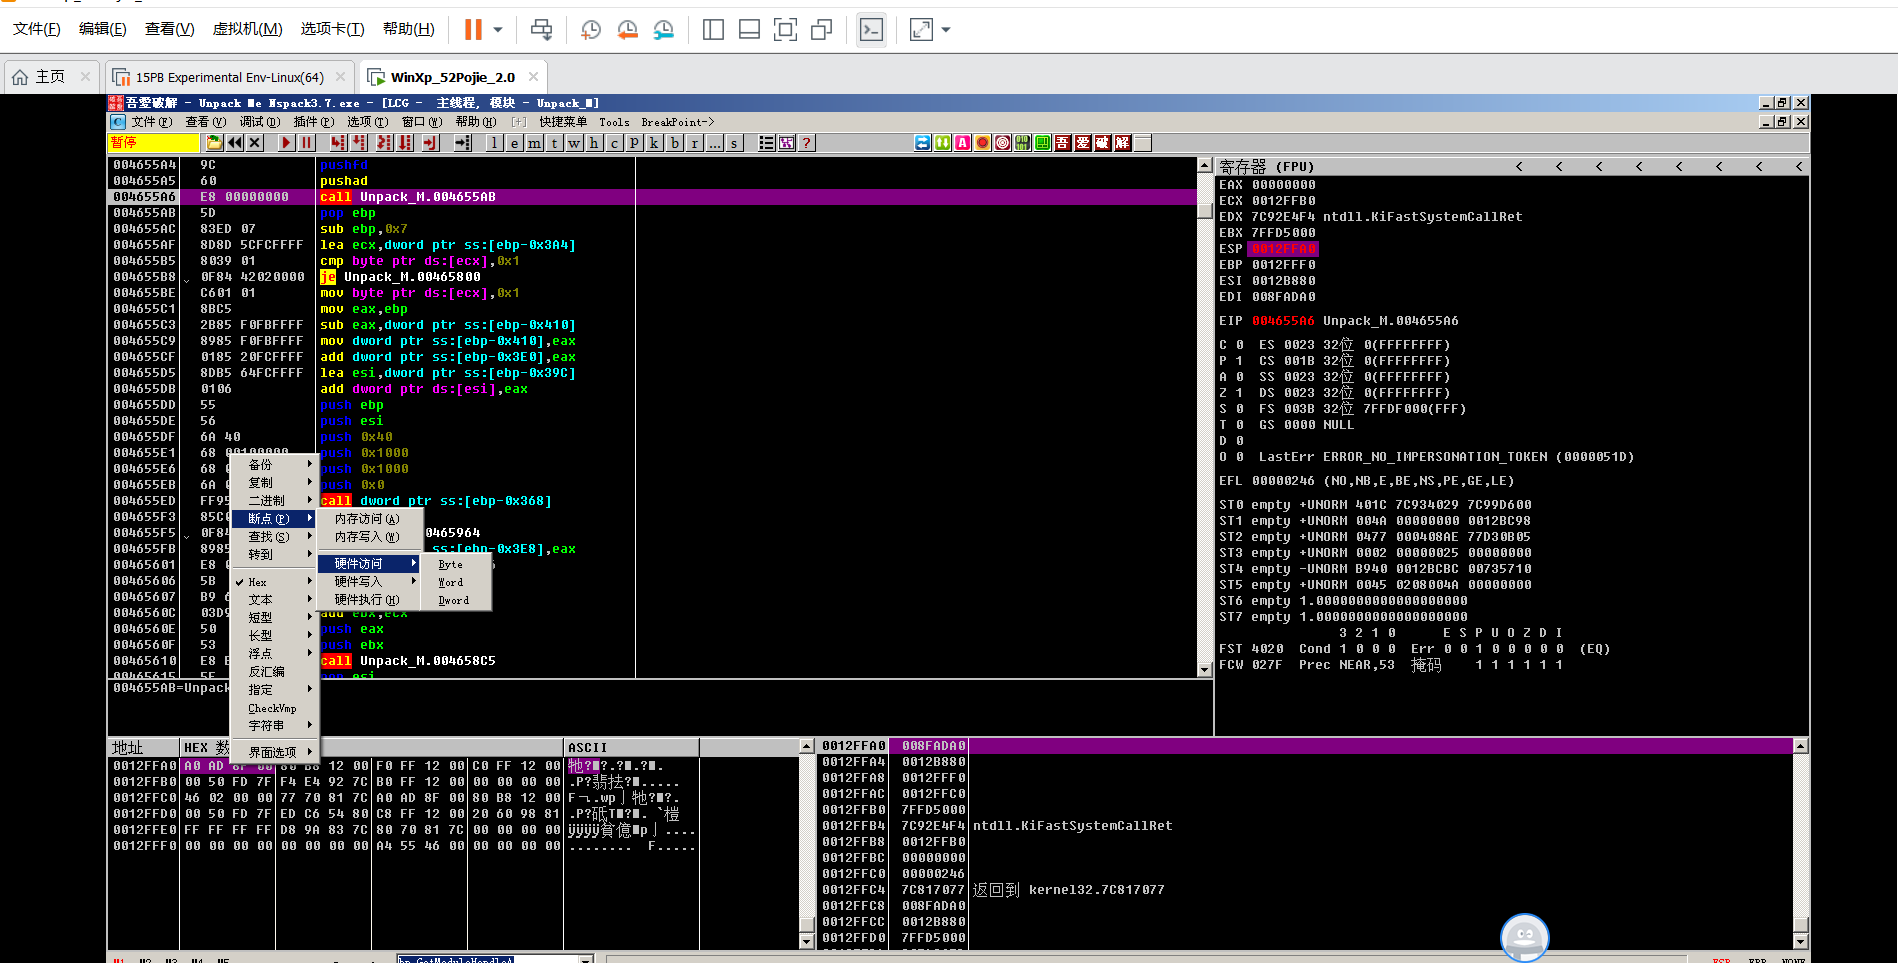1898x963 pixels.
Task: Click the step over icon
Action: [359, 143]
